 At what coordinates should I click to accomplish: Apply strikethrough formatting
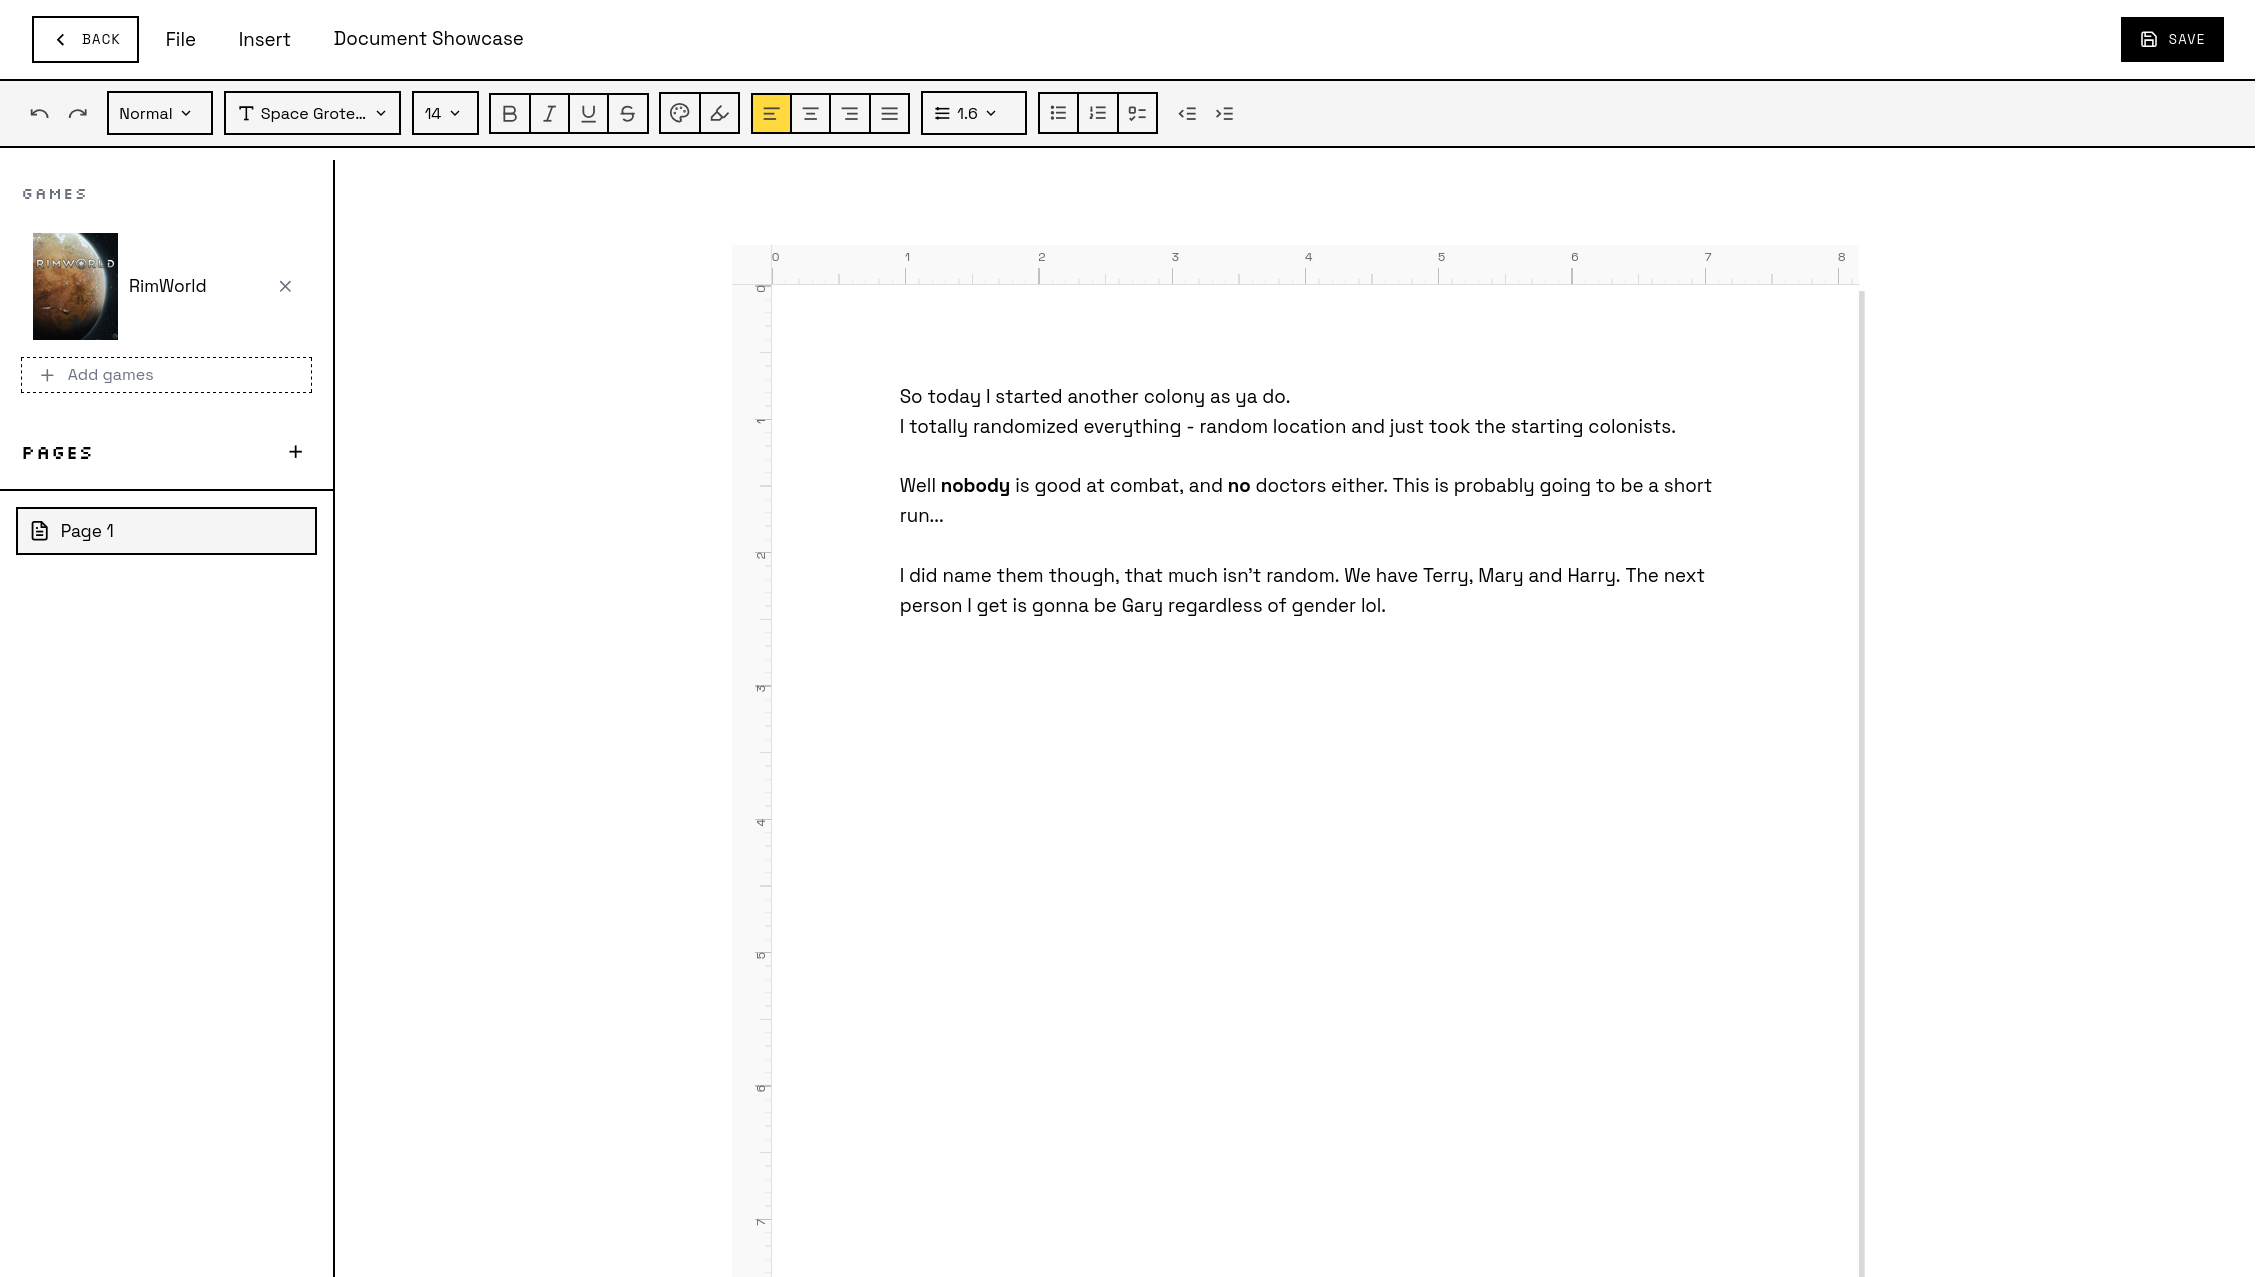click(x=628, y=113)
